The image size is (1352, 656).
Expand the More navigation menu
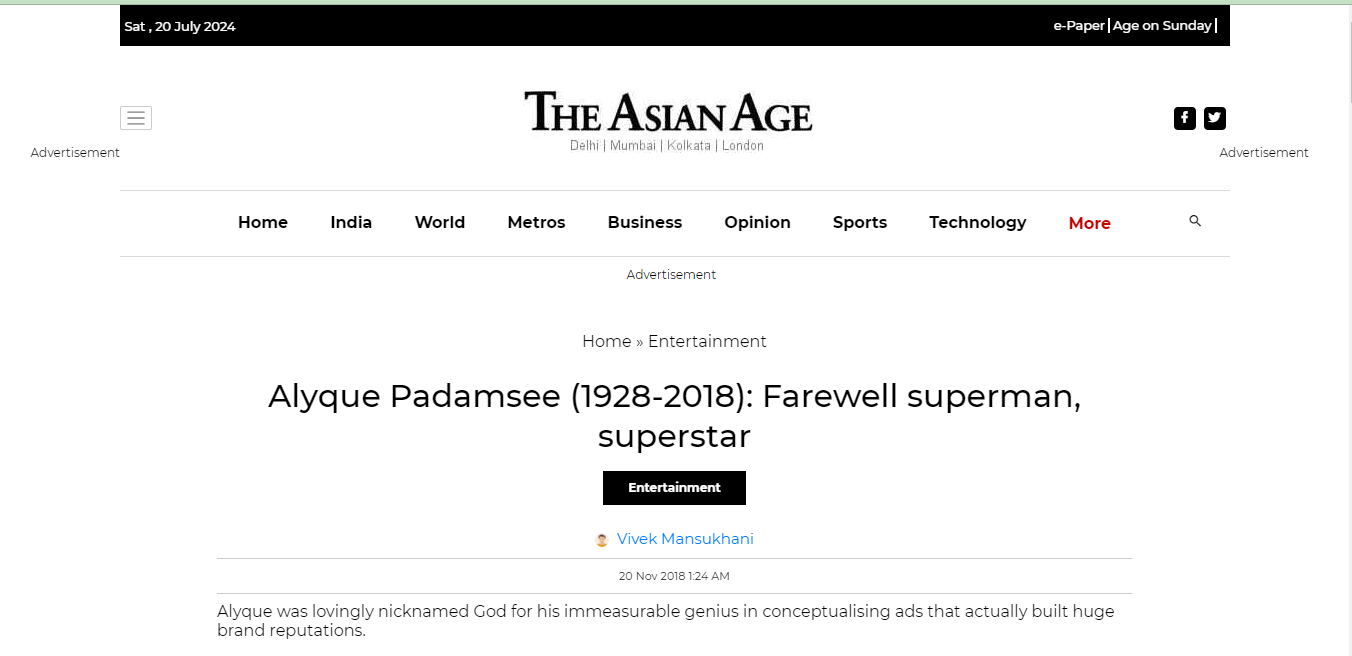(x=1089, y=223)
